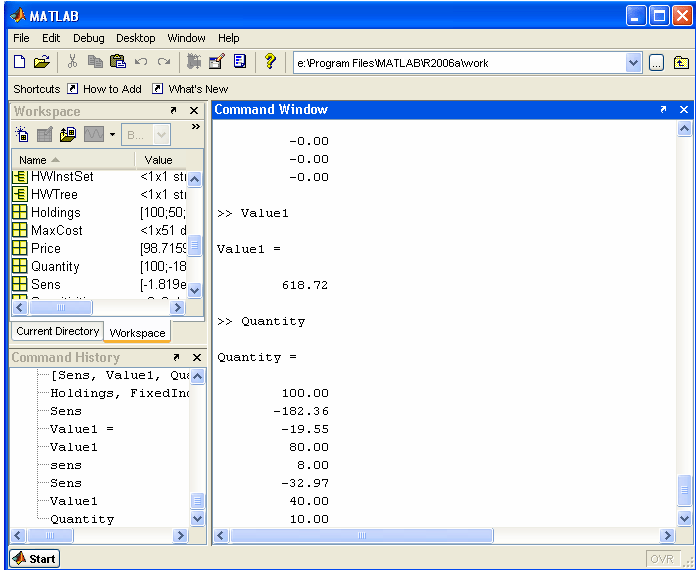The image size is (698, 574).
Task: Paste using the clipboard icon
Action: click(x=118, y=62)
